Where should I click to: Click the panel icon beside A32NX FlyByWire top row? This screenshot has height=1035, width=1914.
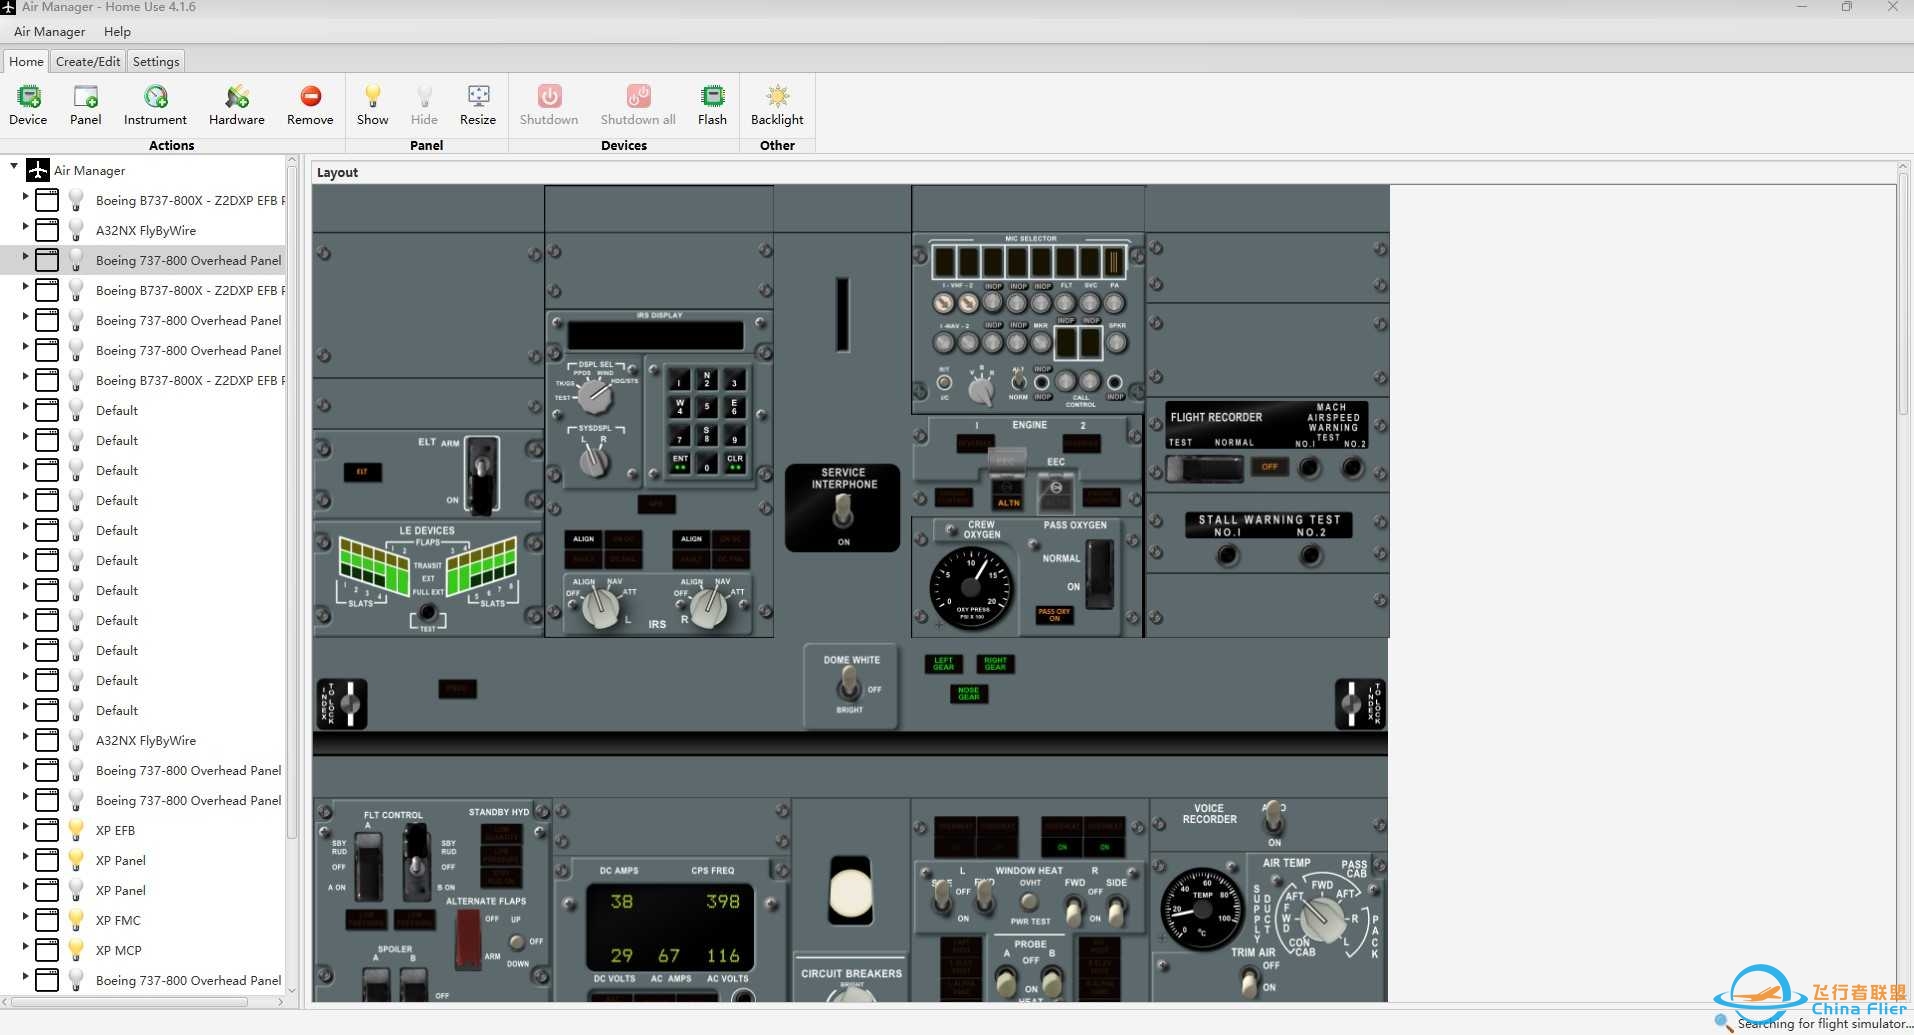pyautogui.click(x=47, y=230)
